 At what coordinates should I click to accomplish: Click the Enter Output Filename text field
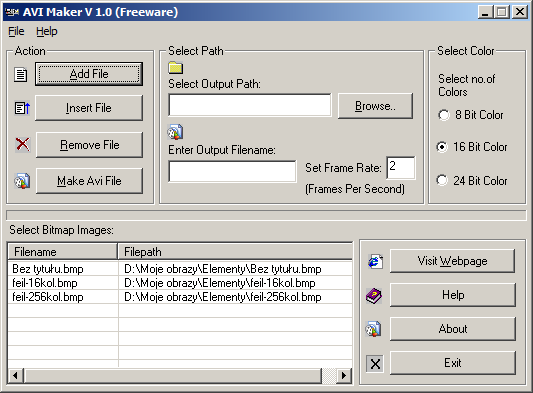pyautogui.click(x=233, y=171)
